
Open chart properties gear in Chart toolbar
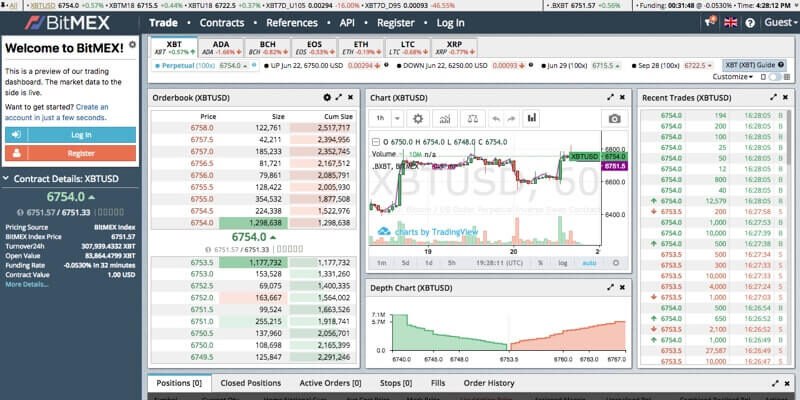[418, 118]
